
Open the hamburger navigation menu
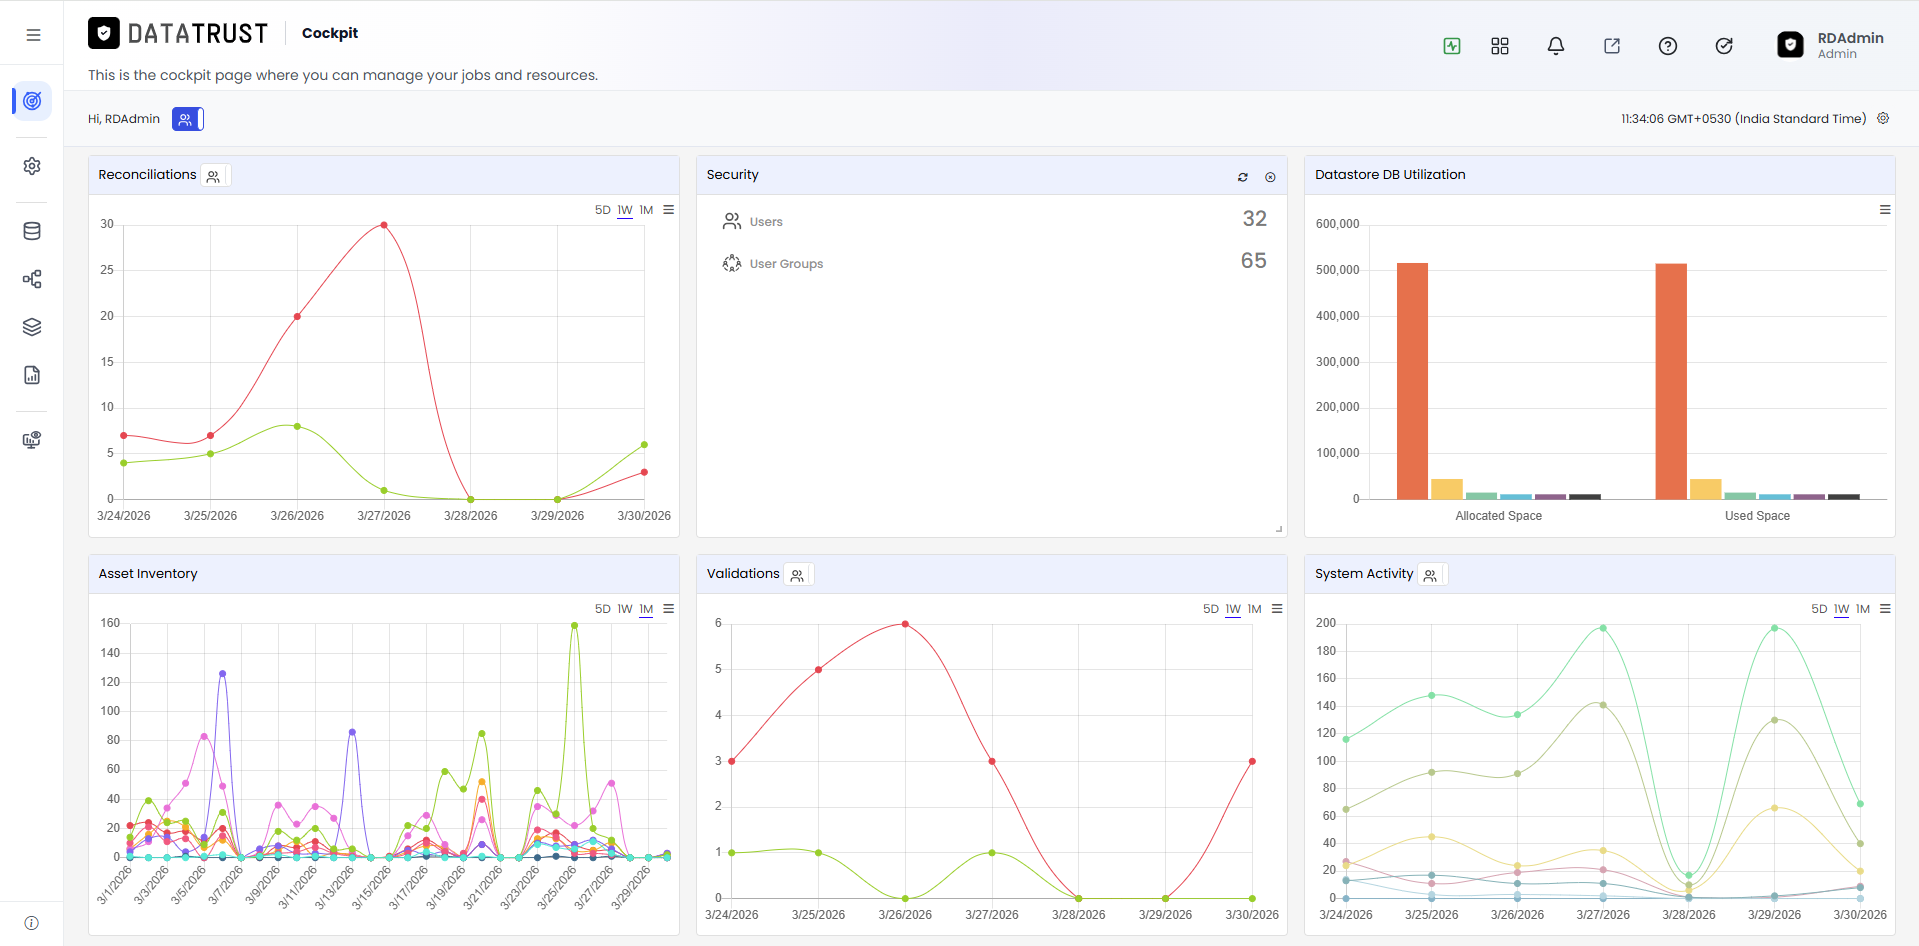(33, 35)
